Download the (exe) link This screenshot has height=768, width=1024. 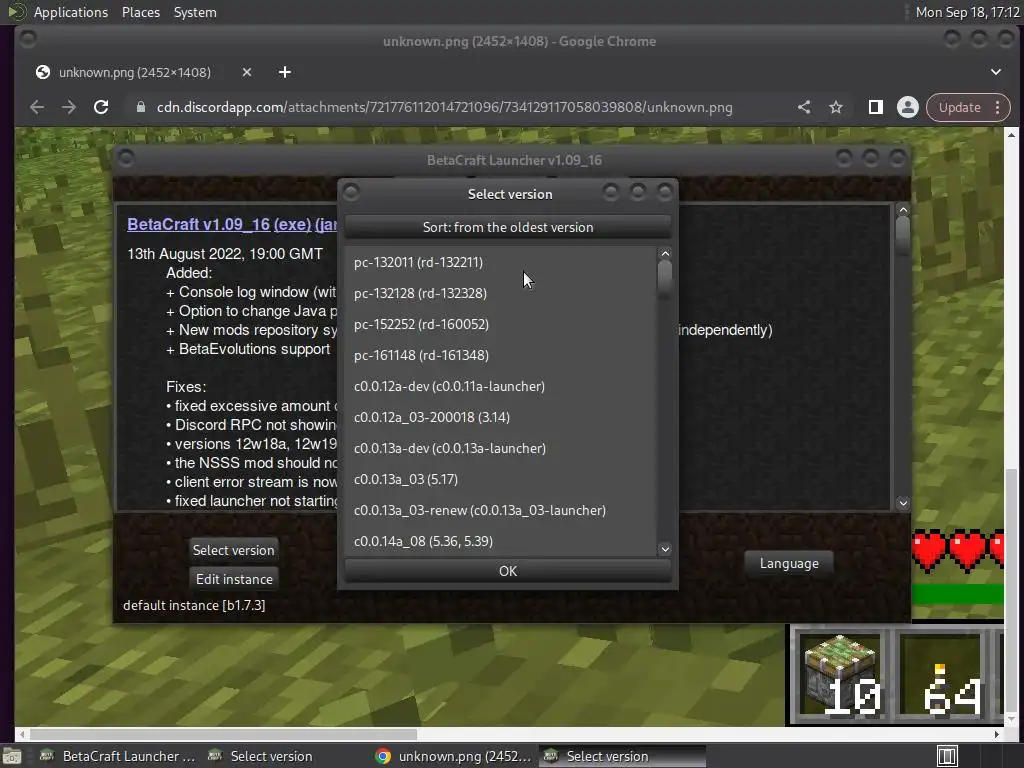(292, 224)
